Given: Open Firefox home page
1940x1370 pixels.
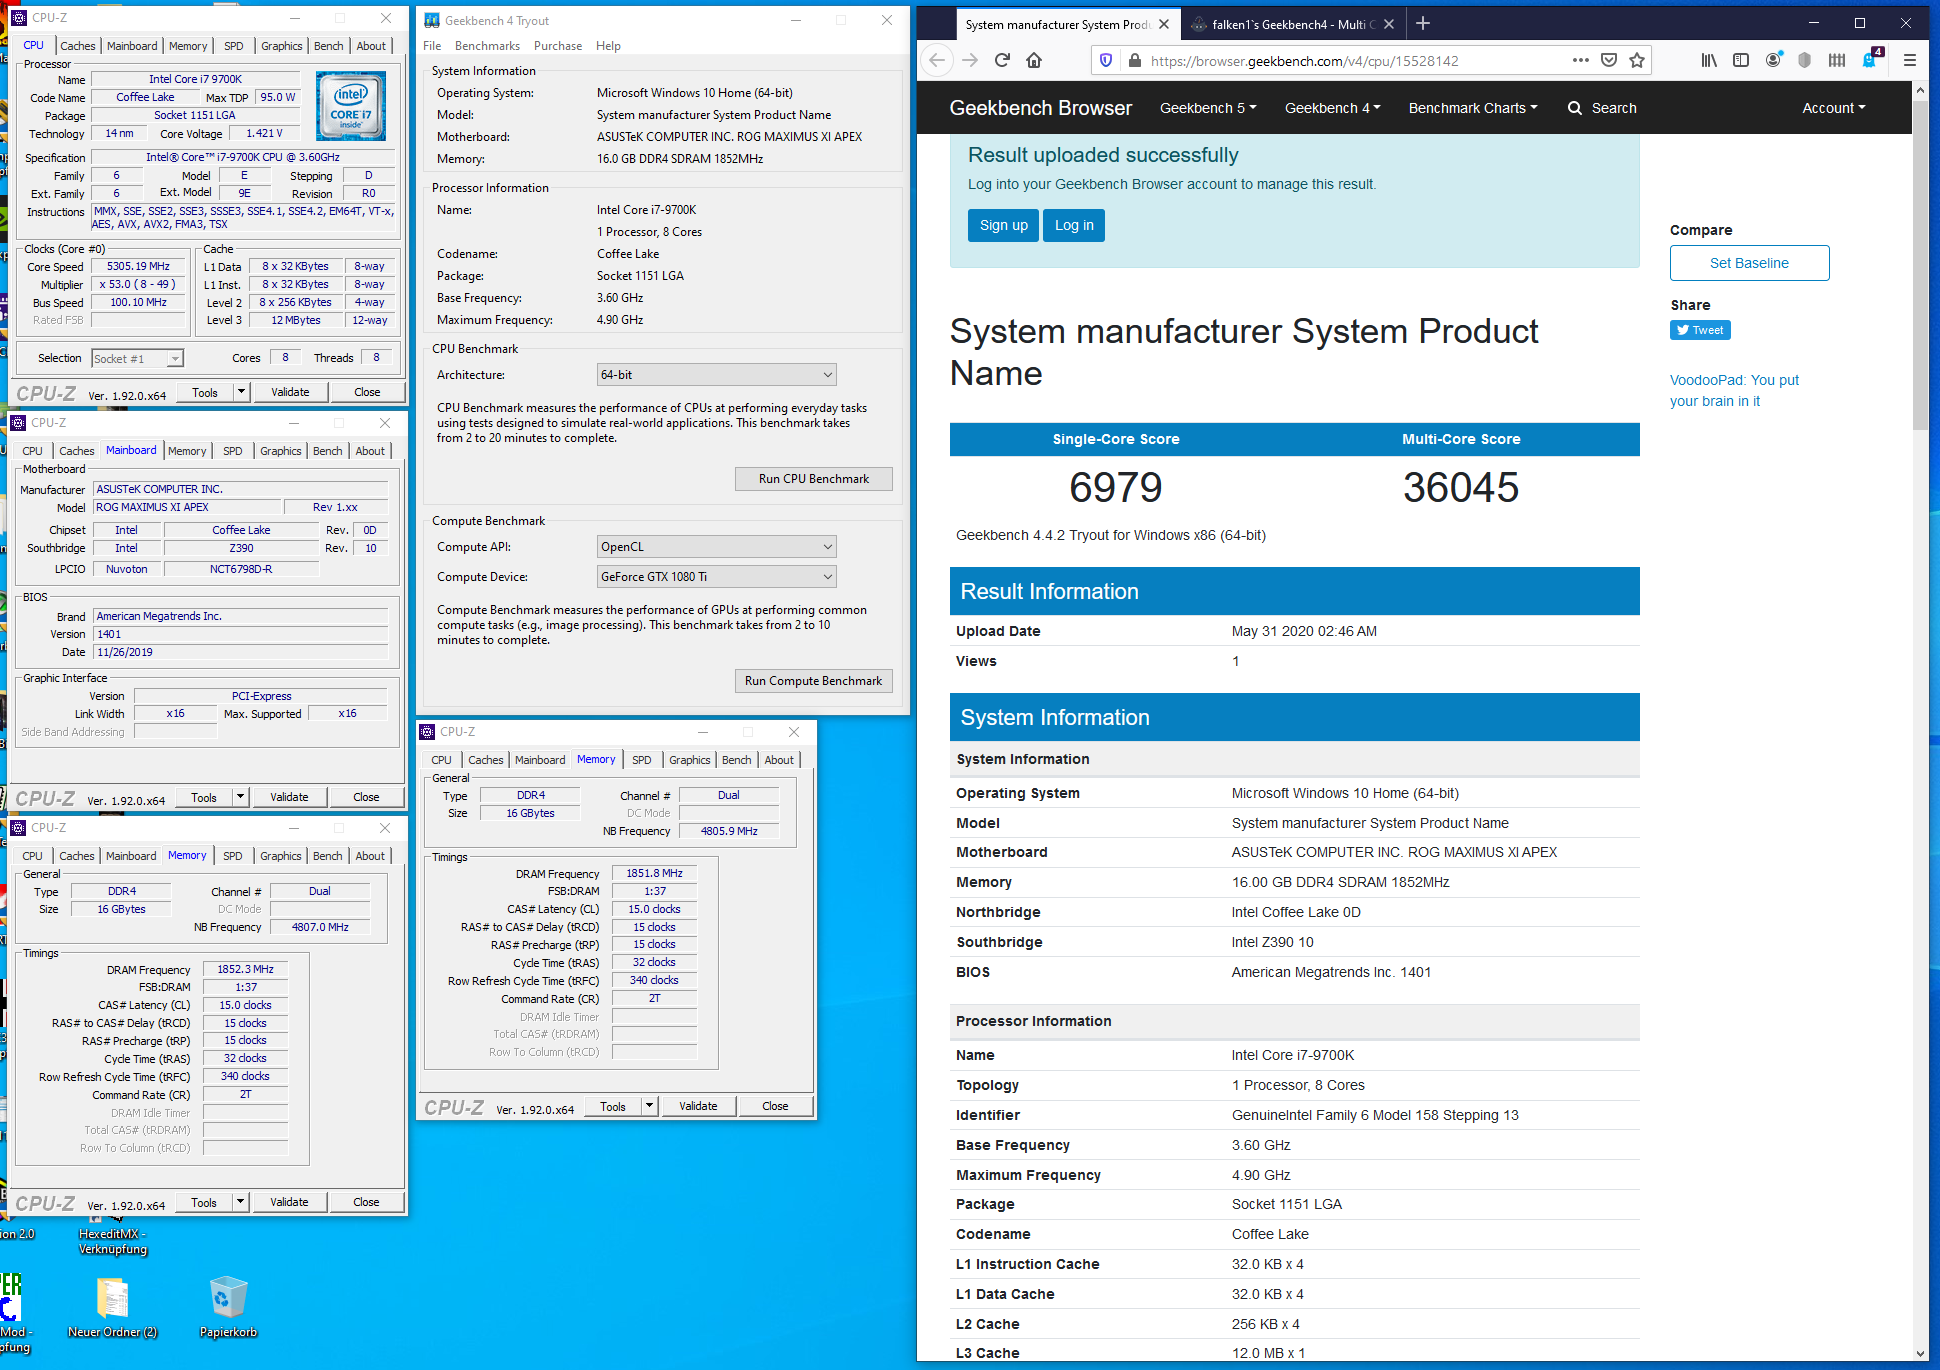Looking at the screenshot, I should point(1034,60).
